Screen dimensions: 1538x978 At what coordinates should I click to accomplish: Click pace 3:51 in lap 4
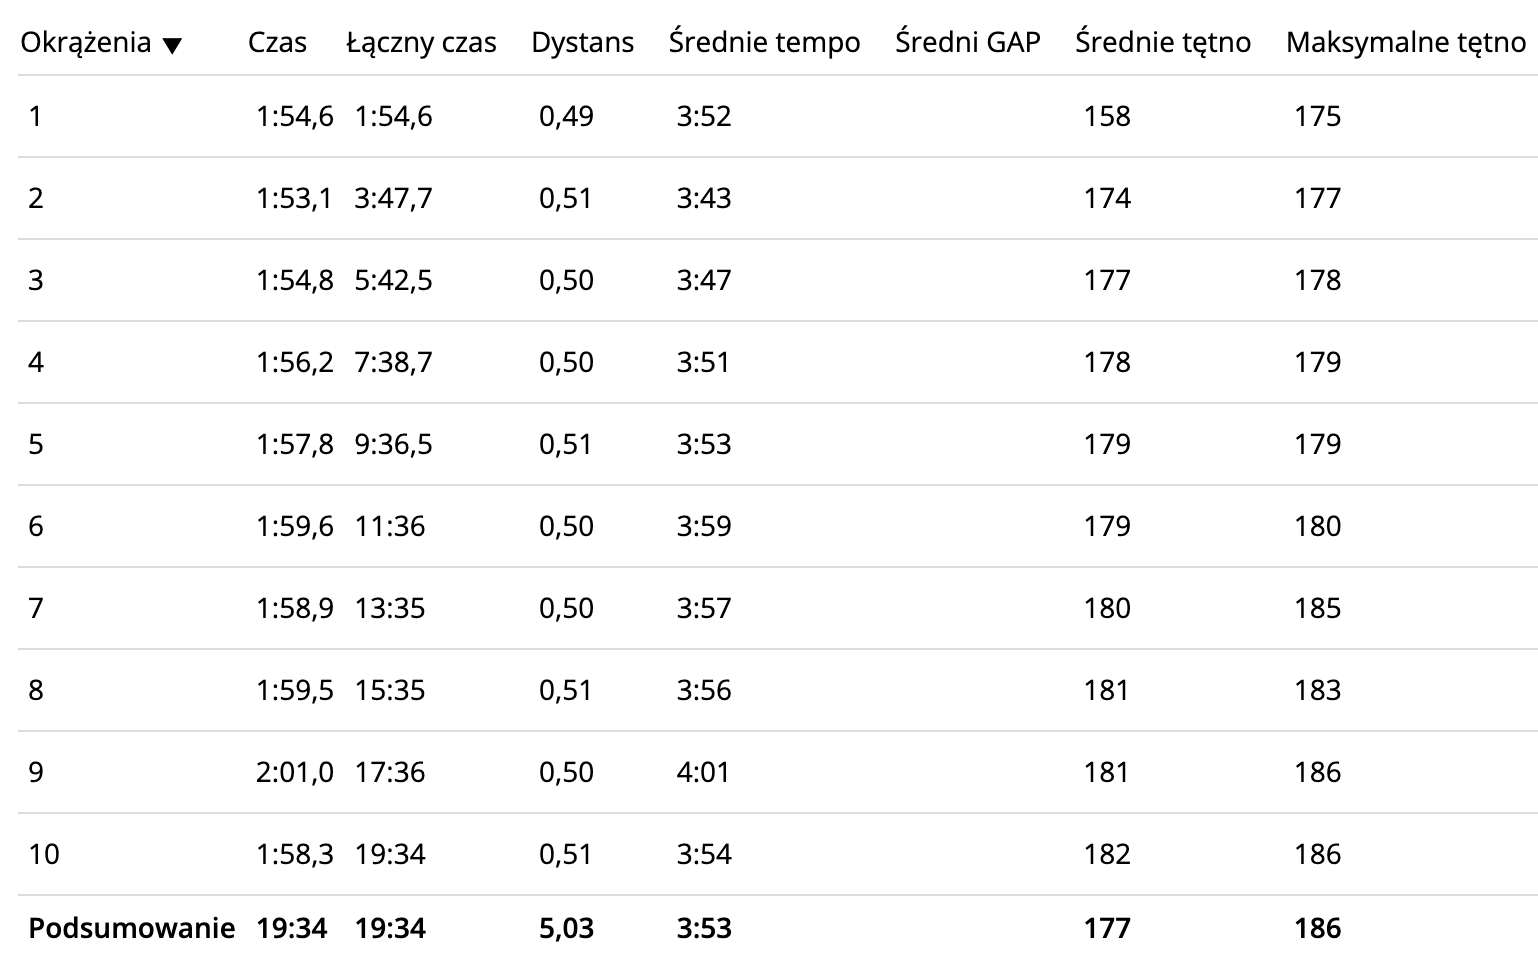pyautogui.click(x=703, y=362)
